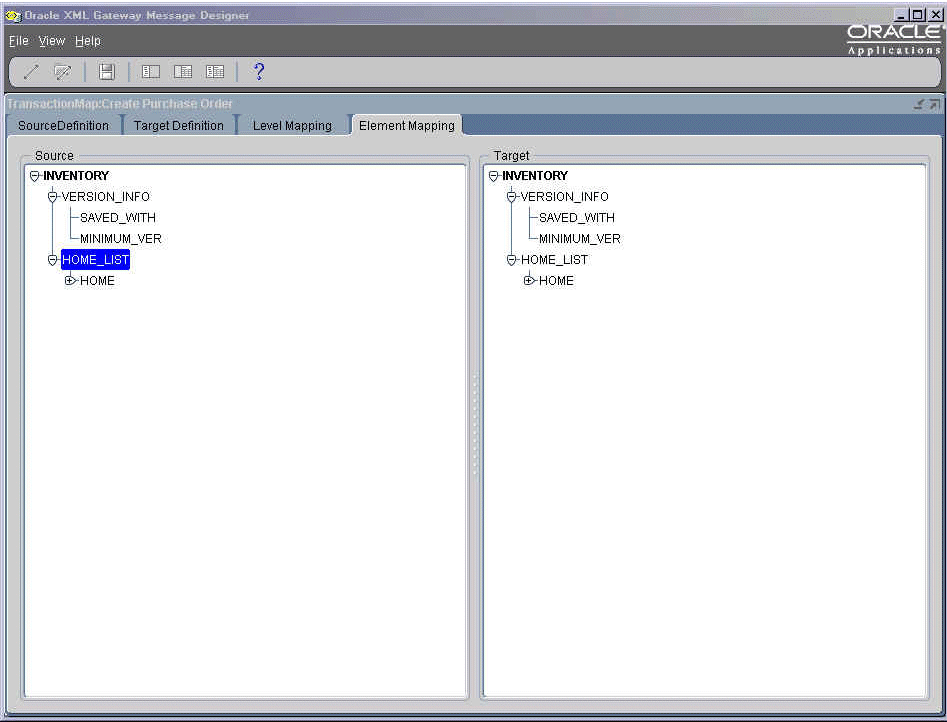
Task: Select MINIMUM_VER in the Target tree
Action: pos(580,239)
